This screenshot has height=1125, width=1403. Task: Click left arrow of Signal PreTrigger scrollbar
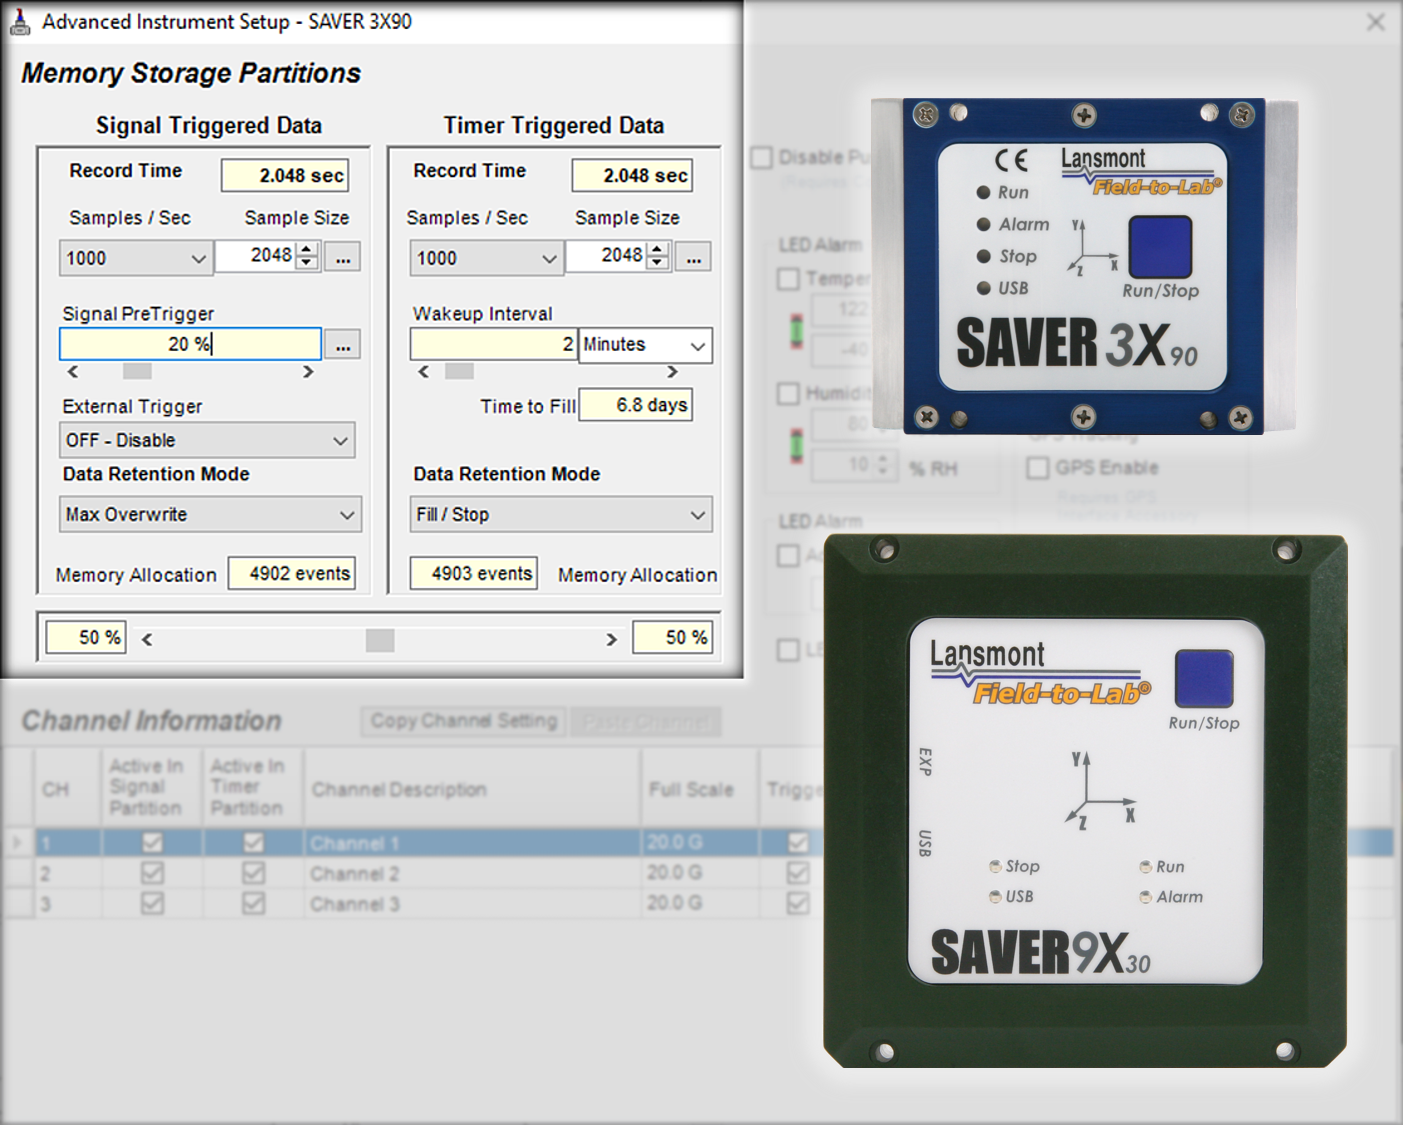(73, 371)
